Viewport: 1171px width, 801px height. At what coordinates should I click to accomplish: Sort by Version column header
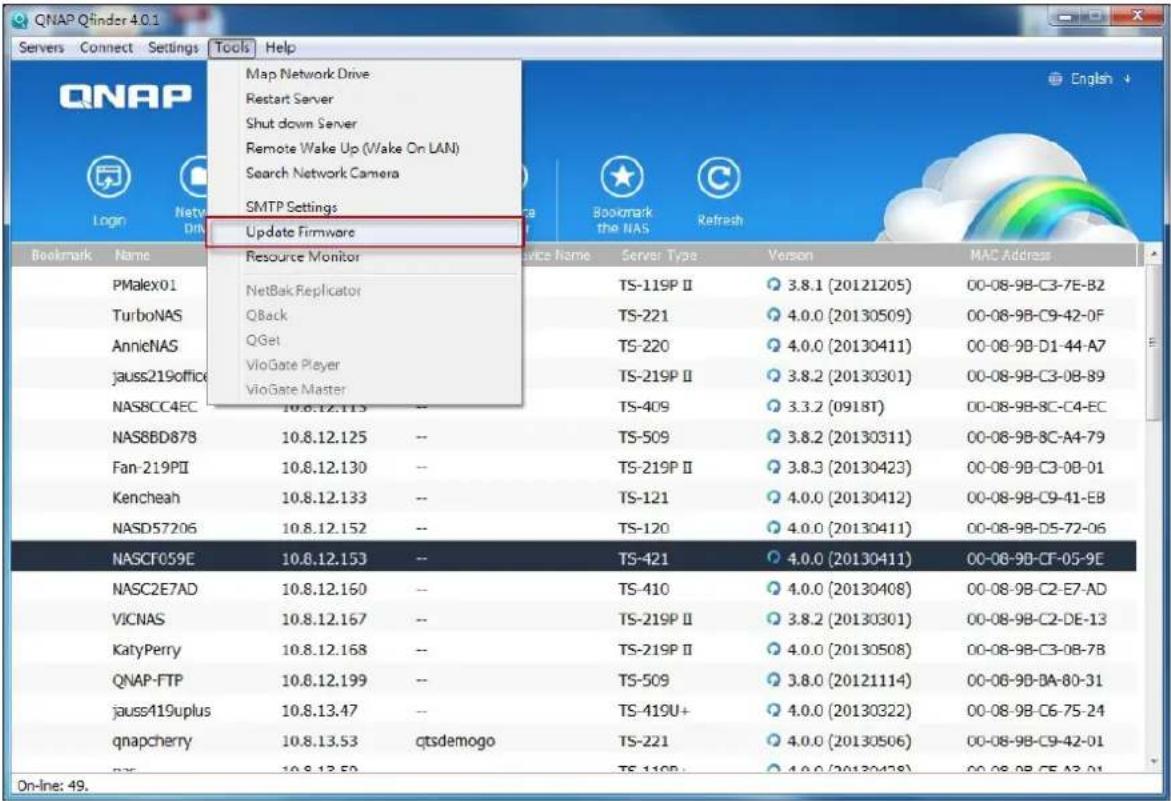pos(790,255)
